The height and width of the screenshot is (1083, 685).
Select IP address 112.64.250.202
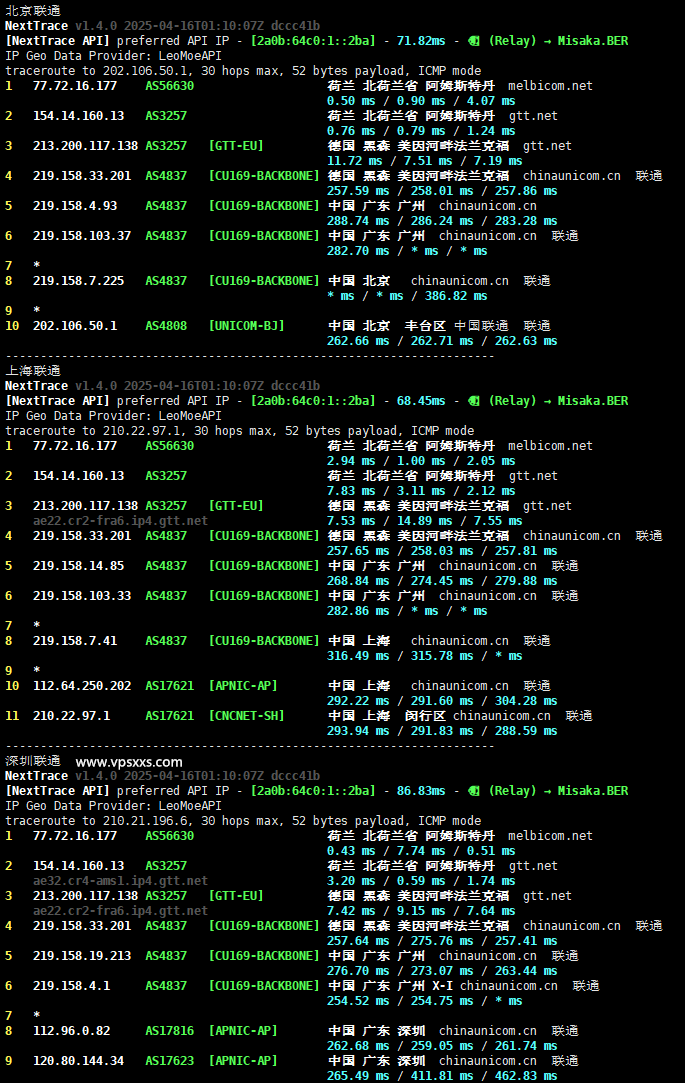[81, 686]
